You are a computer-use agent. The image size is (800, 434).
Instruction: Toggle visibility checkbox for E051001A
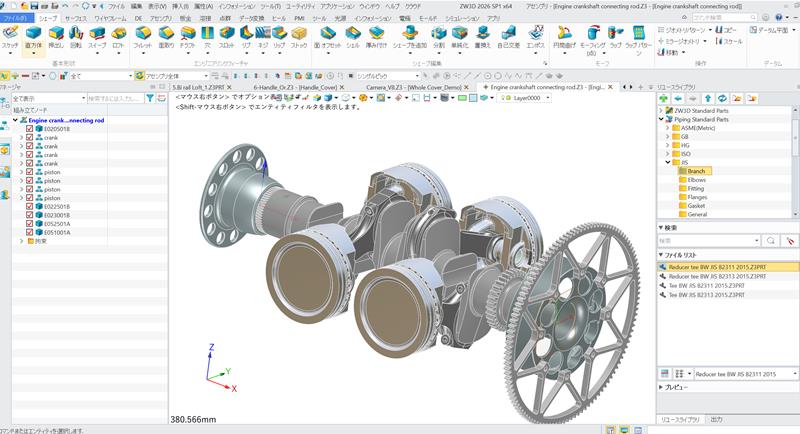click(30, 232)
